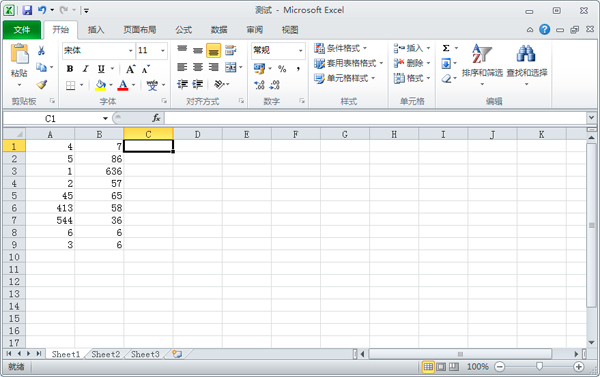Viewport: 600px width, 377px height.
Task: Click the Decrease Font Size icon
Action: tap(146, 69)
